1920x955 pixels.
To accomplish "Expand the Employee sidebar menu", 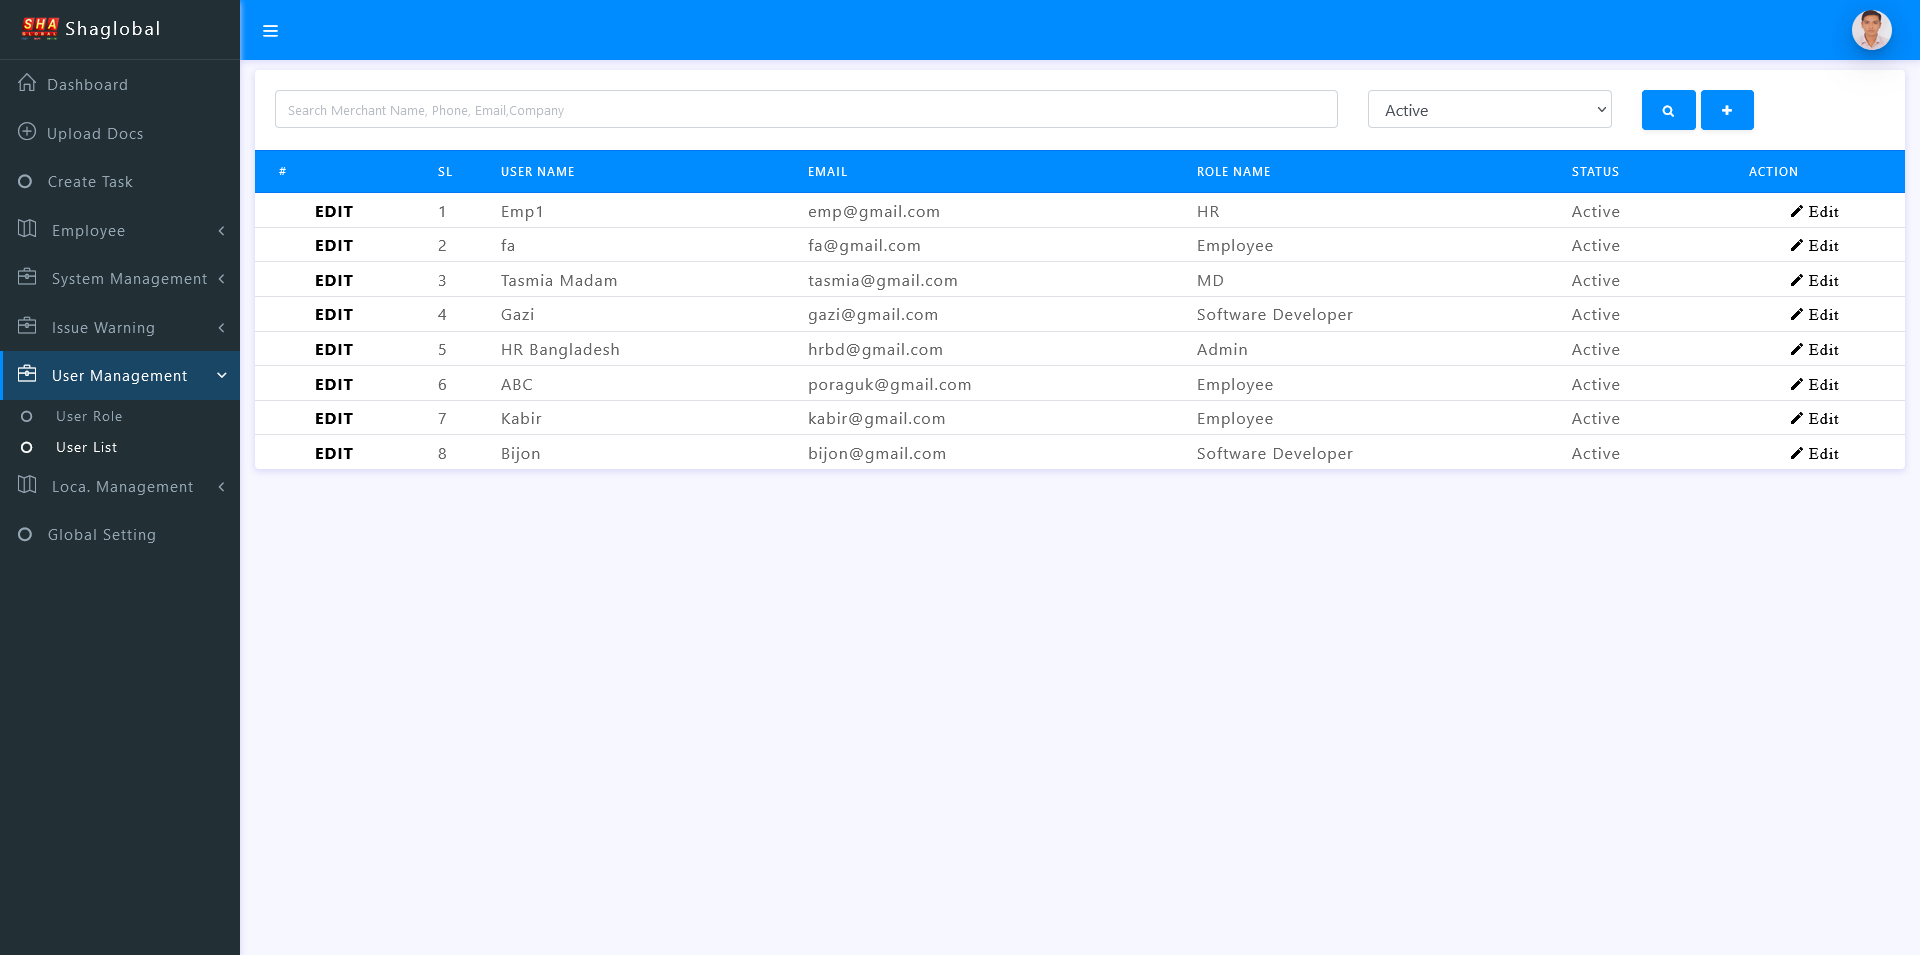I will coord(120,231).
